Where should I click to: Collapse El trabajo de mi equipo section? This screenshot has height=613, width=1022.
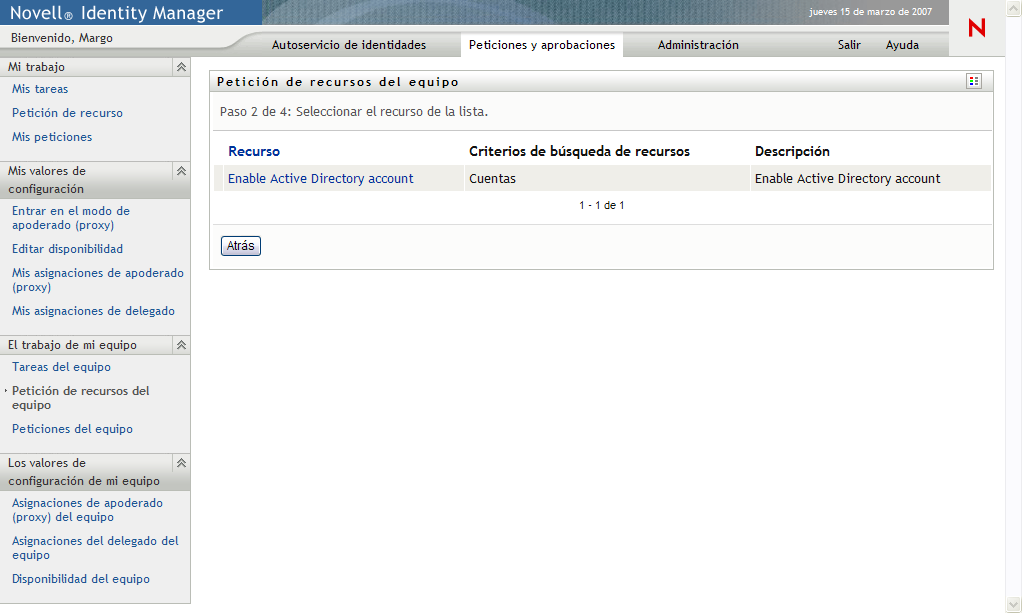pos(181,345)
